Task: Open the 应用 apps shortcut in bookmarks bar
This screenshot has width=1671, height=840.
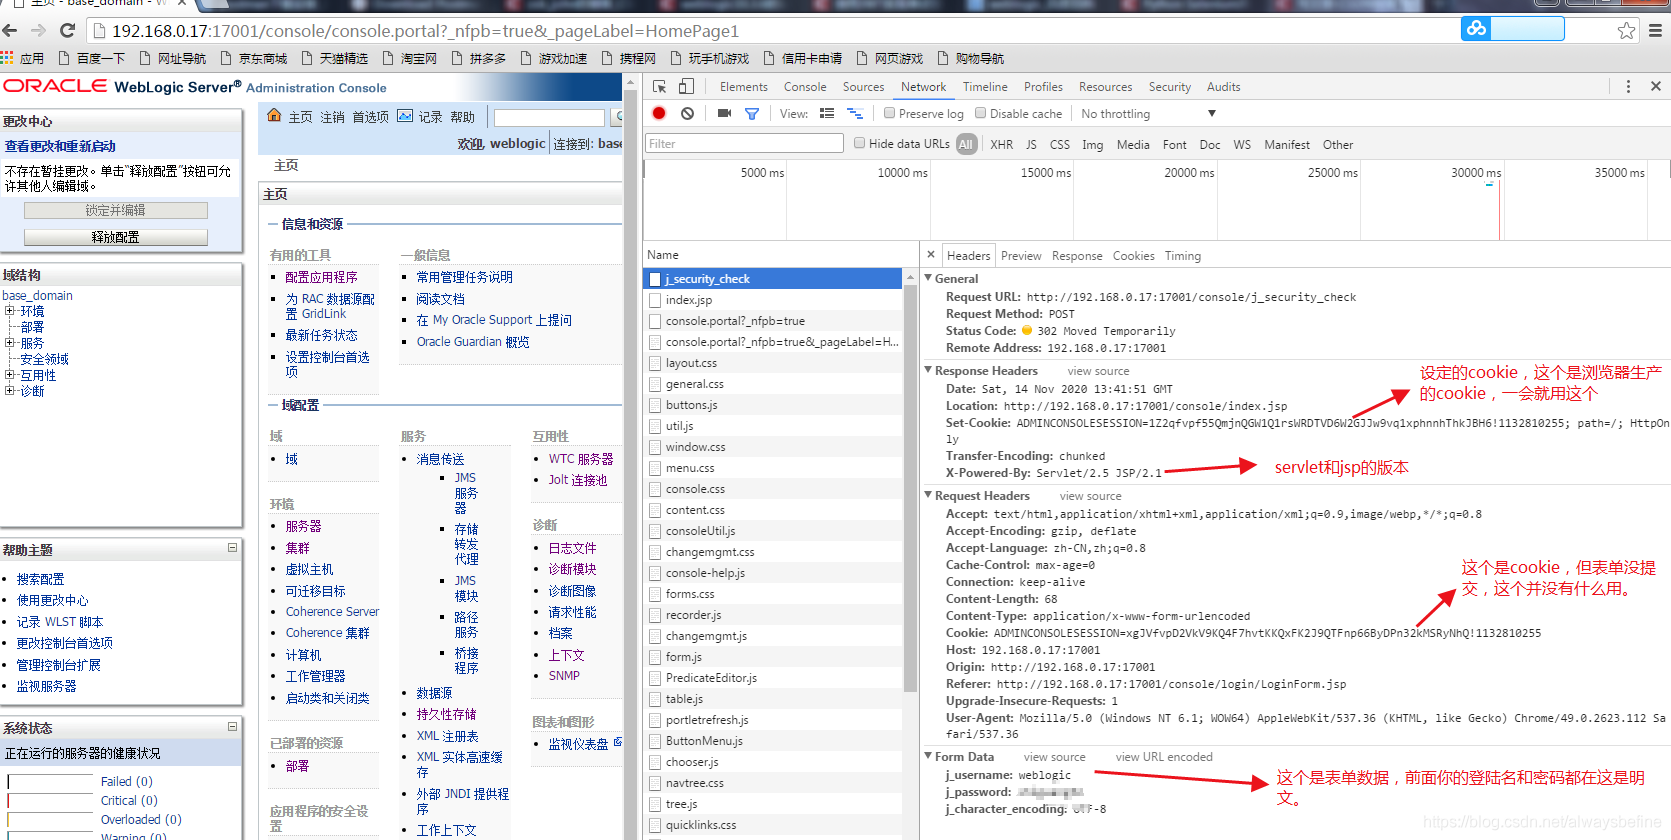Action: pyautogui.click(x=22, y=58)
